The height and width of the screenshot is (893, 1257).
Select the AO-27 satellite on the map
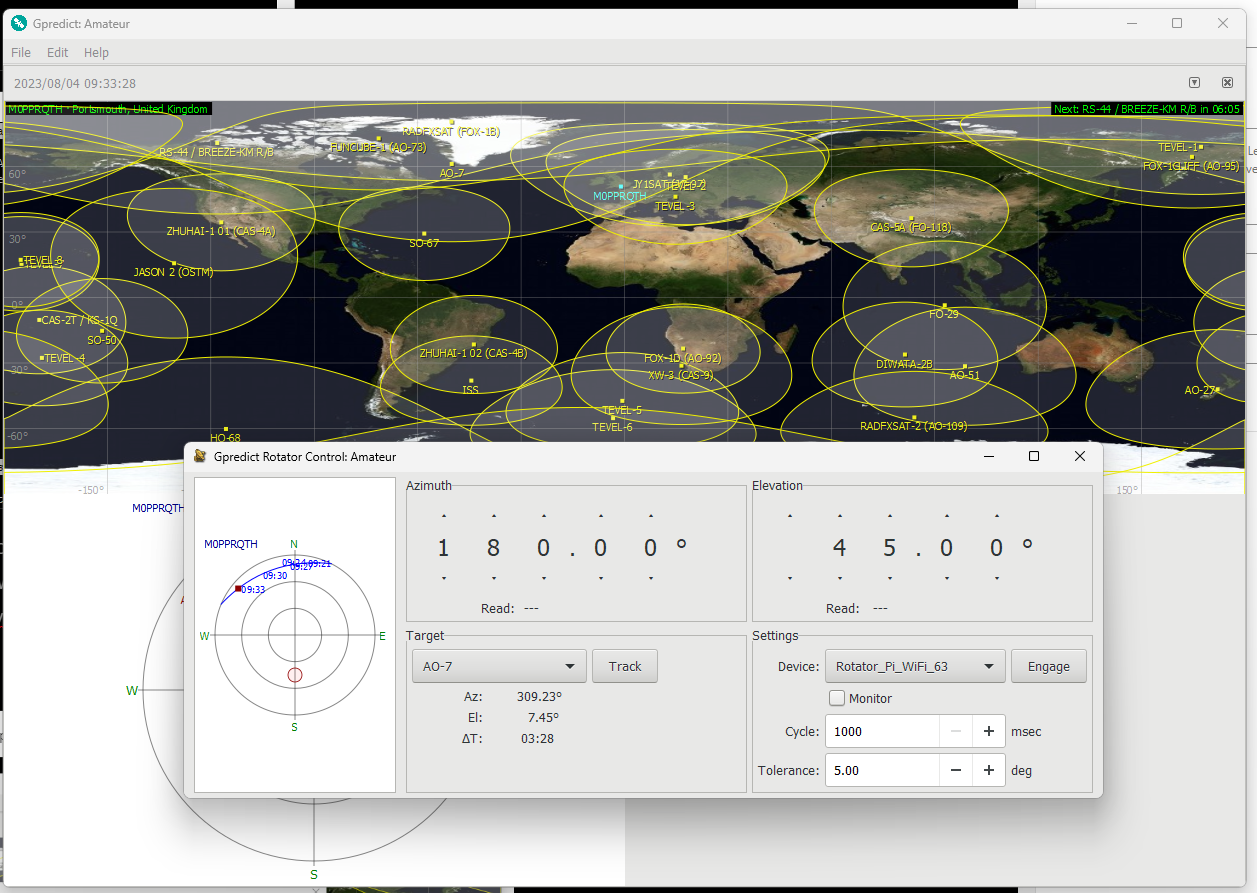1200,390
